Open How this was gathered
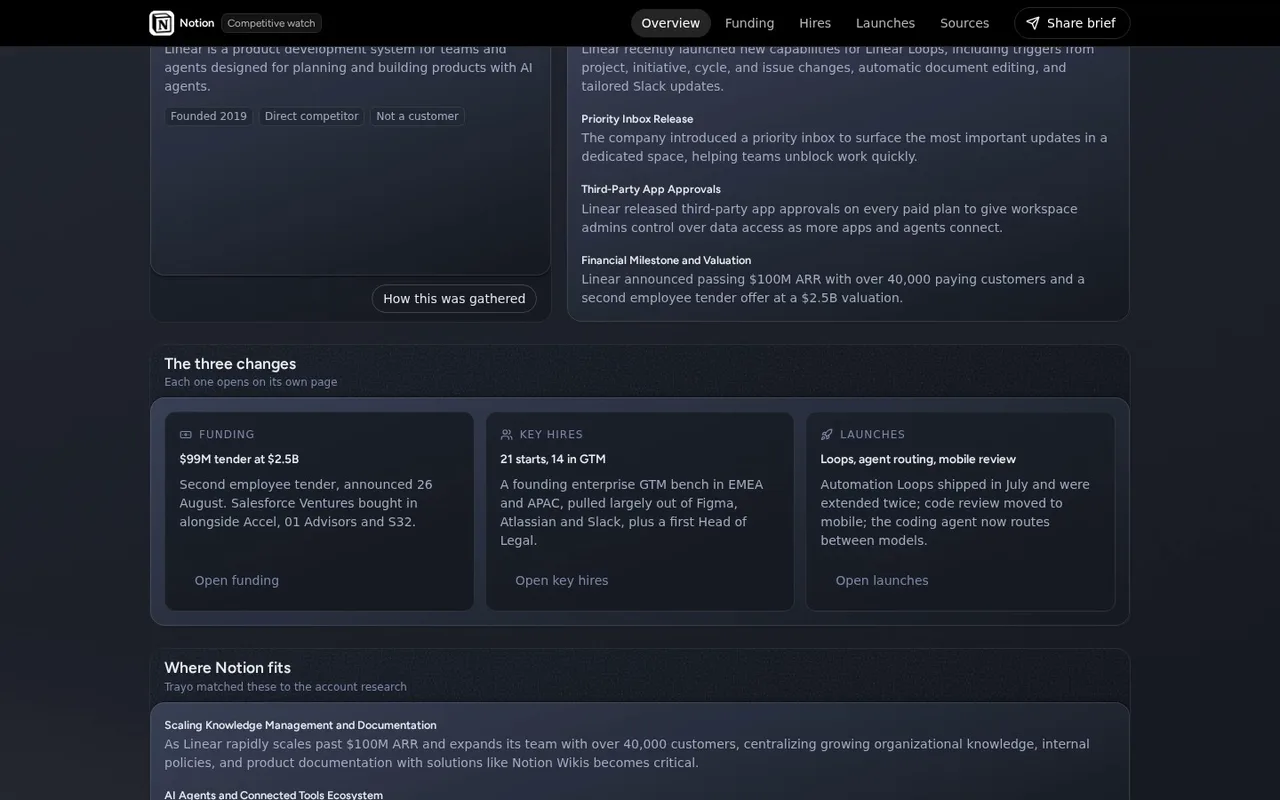Viewport: 1280px width, 800px height. [x=454, y=299]
